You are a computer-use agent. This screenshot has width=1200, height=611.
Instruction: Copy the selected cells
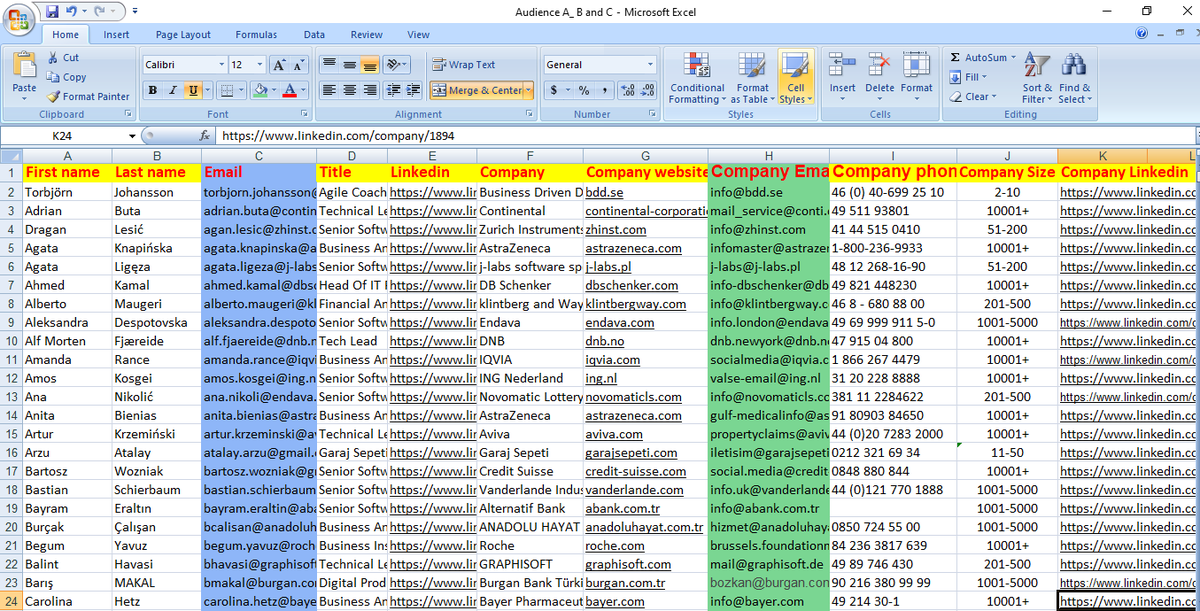coord(66,77)
